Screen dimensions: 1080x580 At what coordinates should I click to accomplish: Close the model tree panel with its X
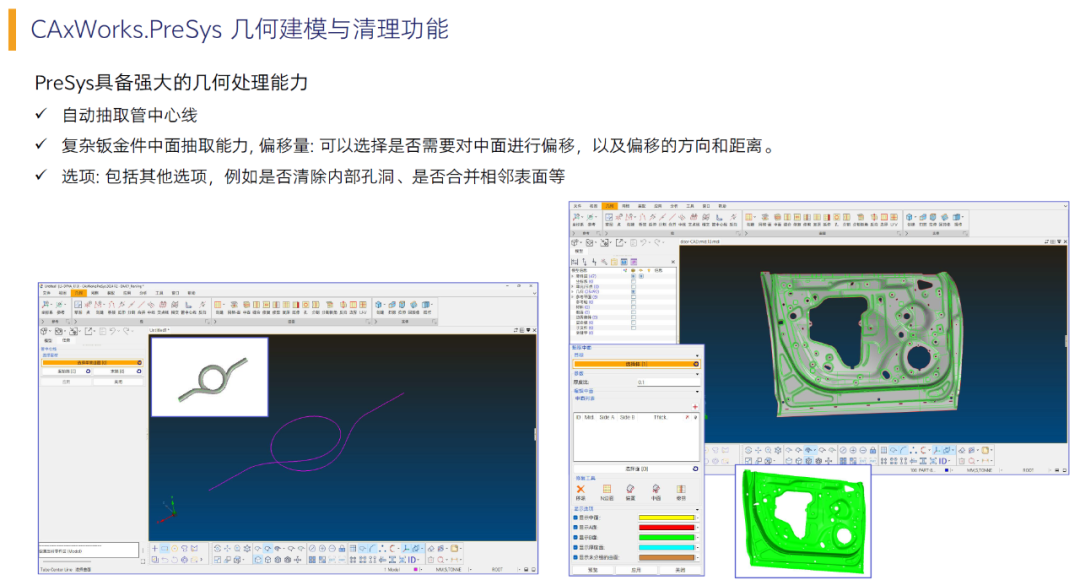(673, 262)
